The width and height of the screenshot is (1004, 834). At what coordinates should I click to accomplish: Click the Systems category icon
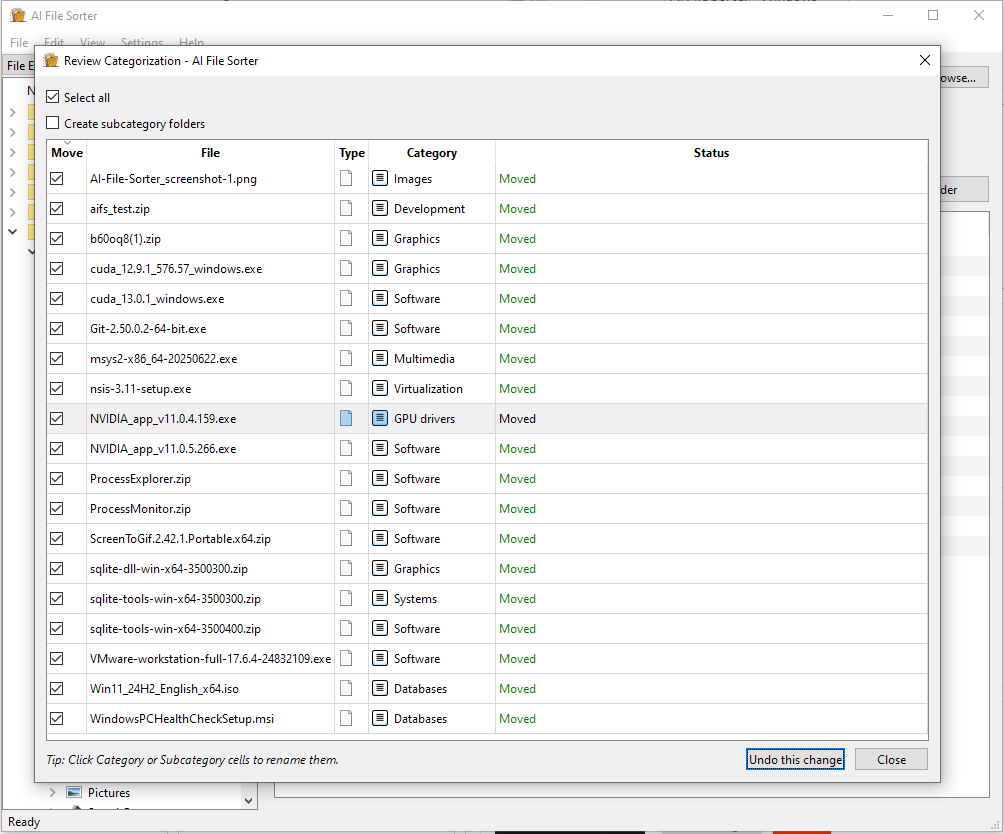pyautogui.click(x=380, y=598)
